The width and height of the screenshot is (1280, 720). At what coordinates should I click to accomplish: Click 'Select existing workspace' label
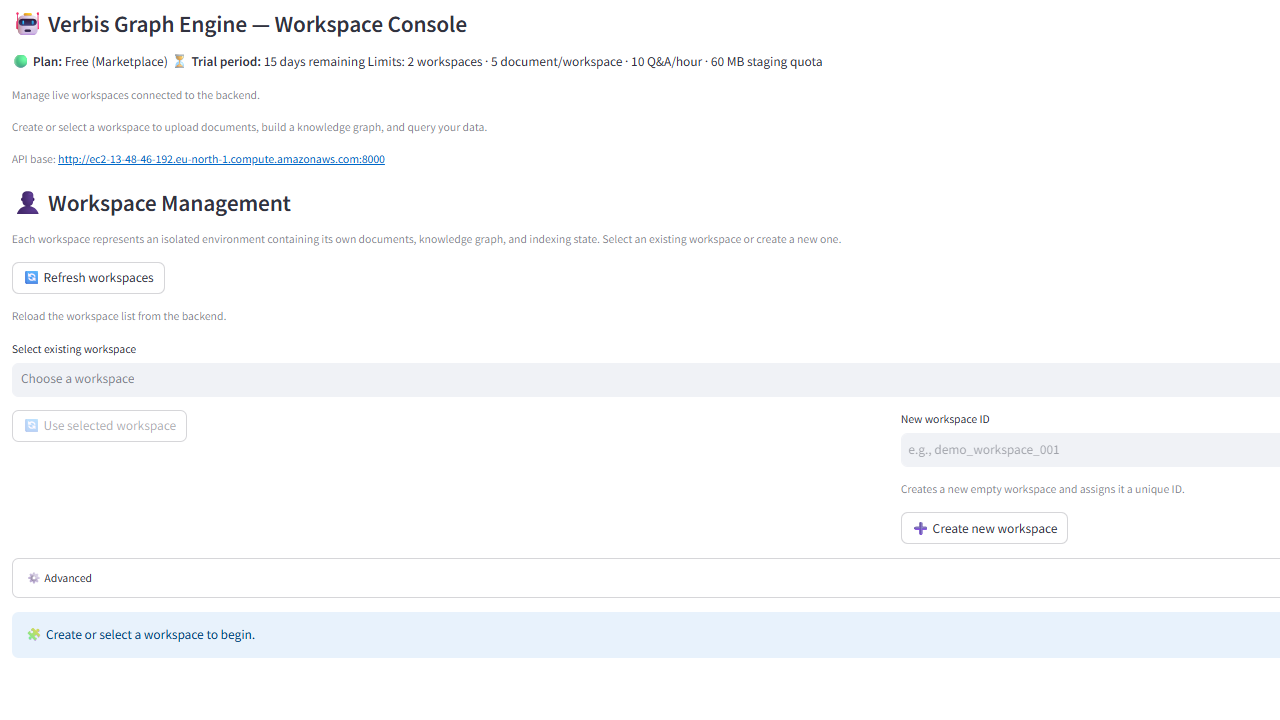pyautogui.click(x=74, y=349)
